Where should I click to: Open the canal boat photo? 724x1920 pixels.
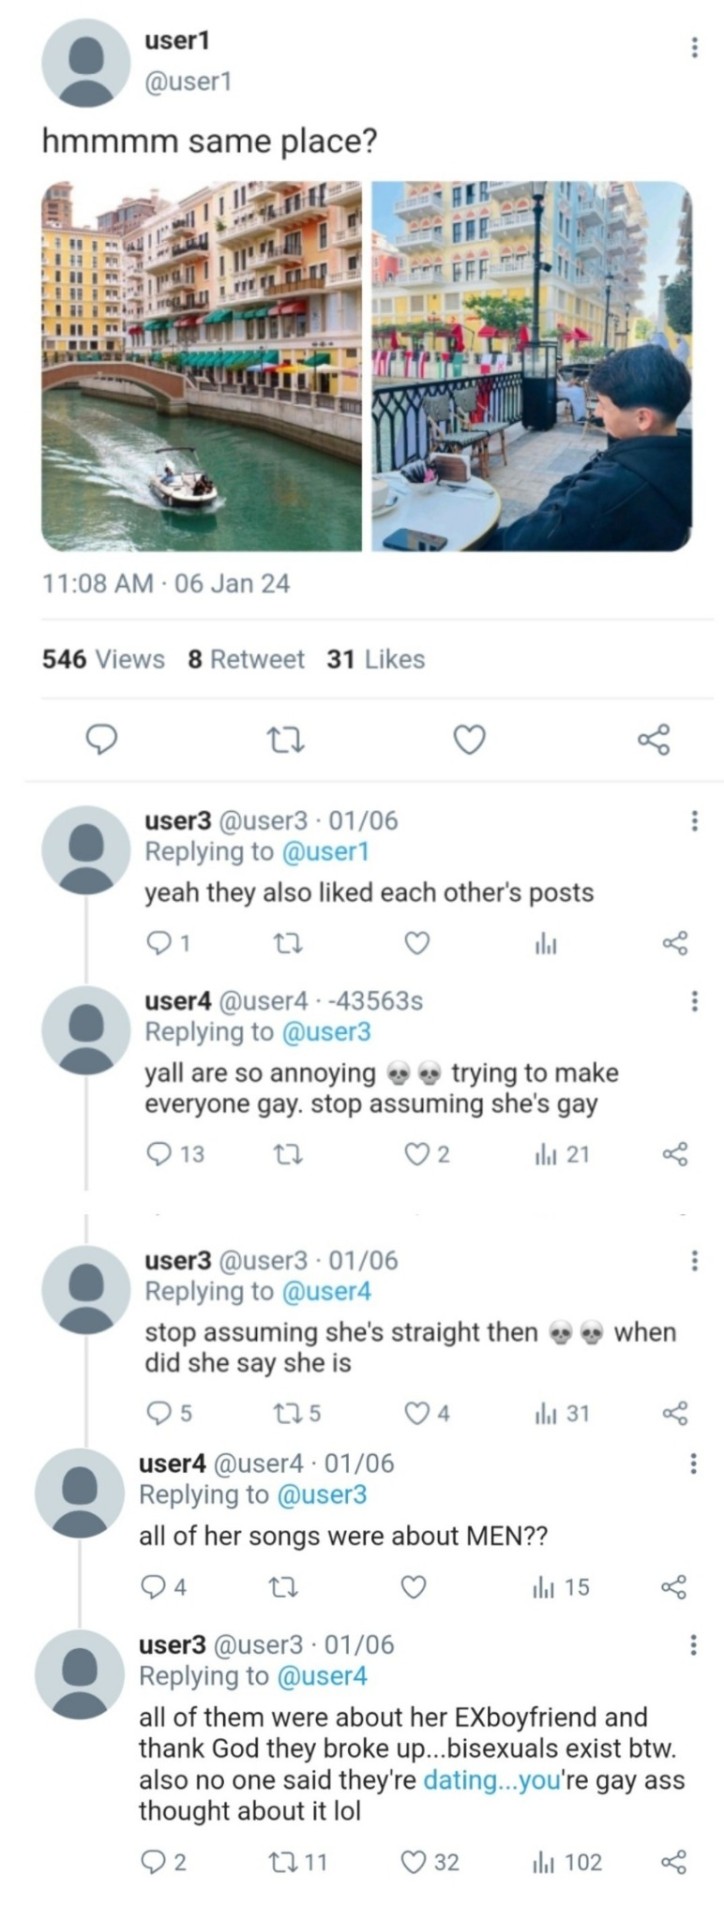(201, 366)
